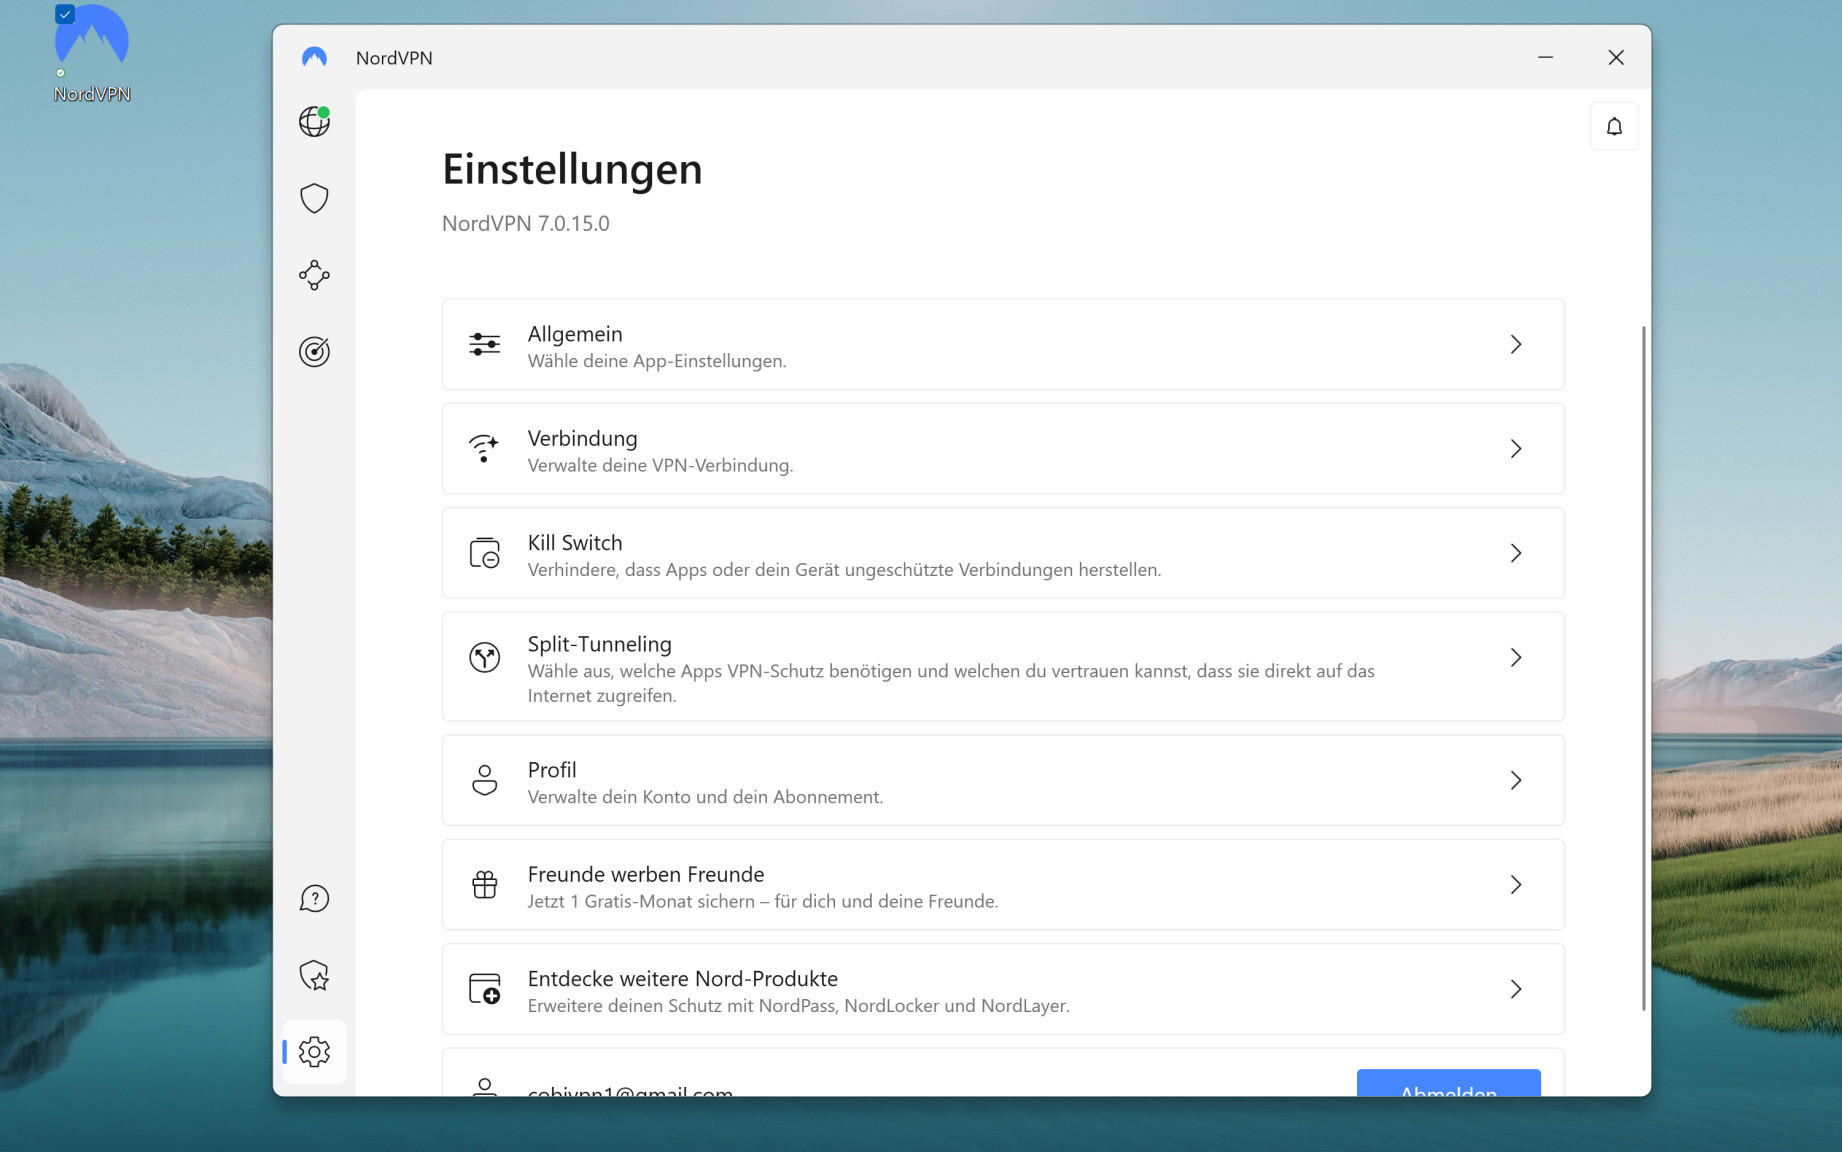Open the VPN globe connection view in sidebar

coord(314,121)
